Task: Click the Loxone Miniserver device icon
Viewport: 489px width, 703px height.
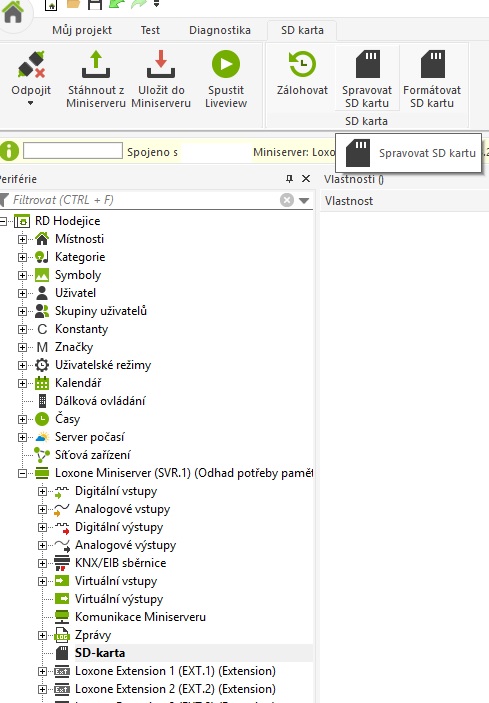Action: click(42, 473)
